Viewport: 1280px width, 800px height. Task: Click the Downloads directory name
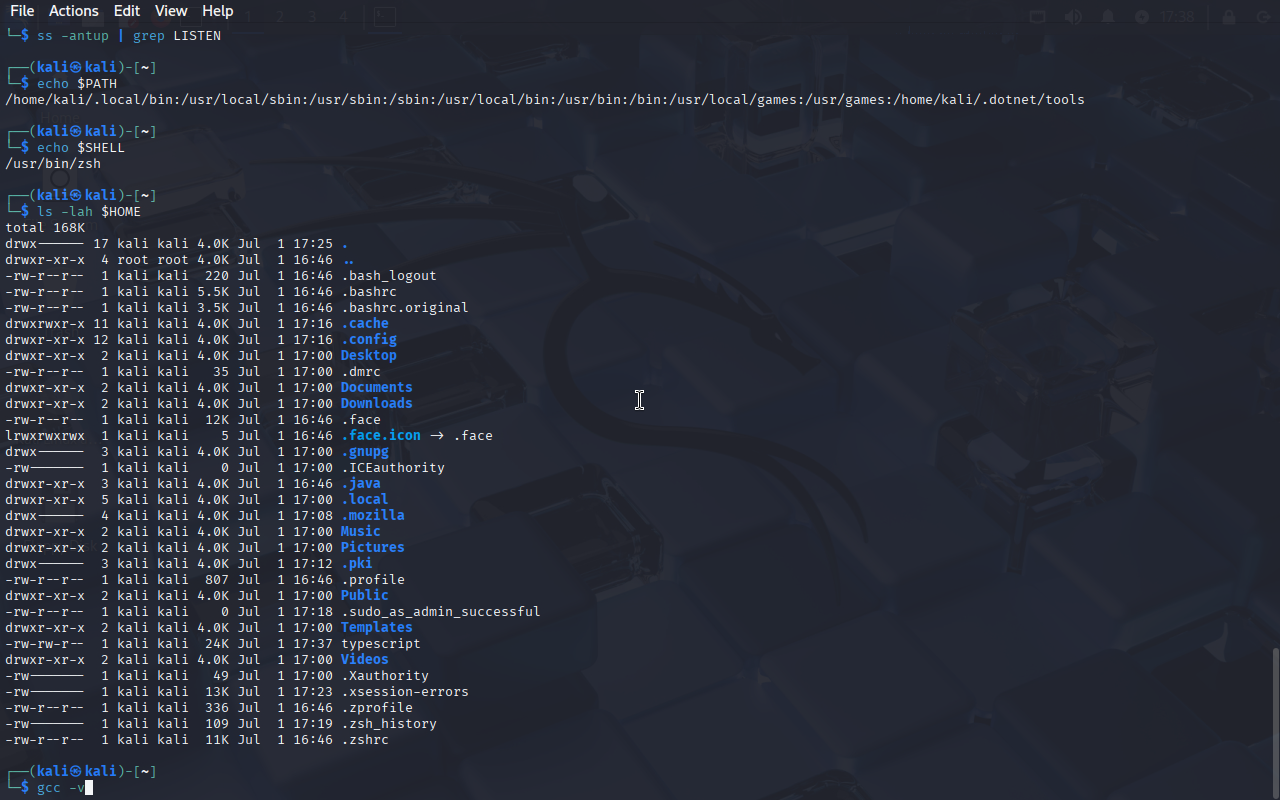(x=377, y=404)
